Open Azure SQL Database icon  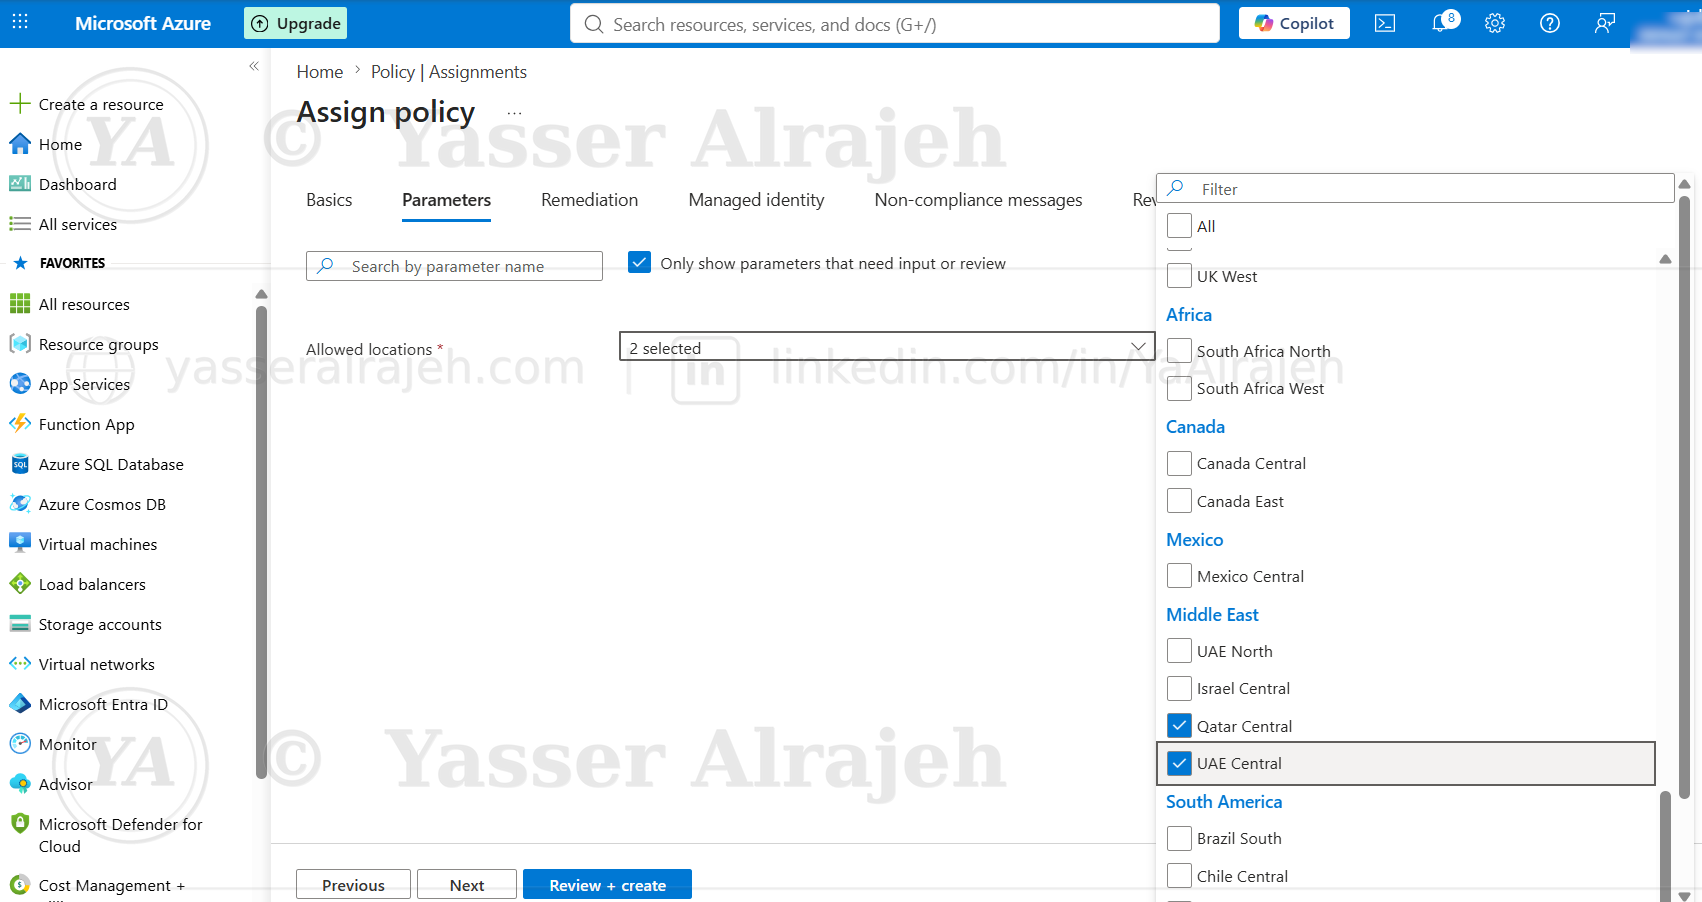pos(20,464)
